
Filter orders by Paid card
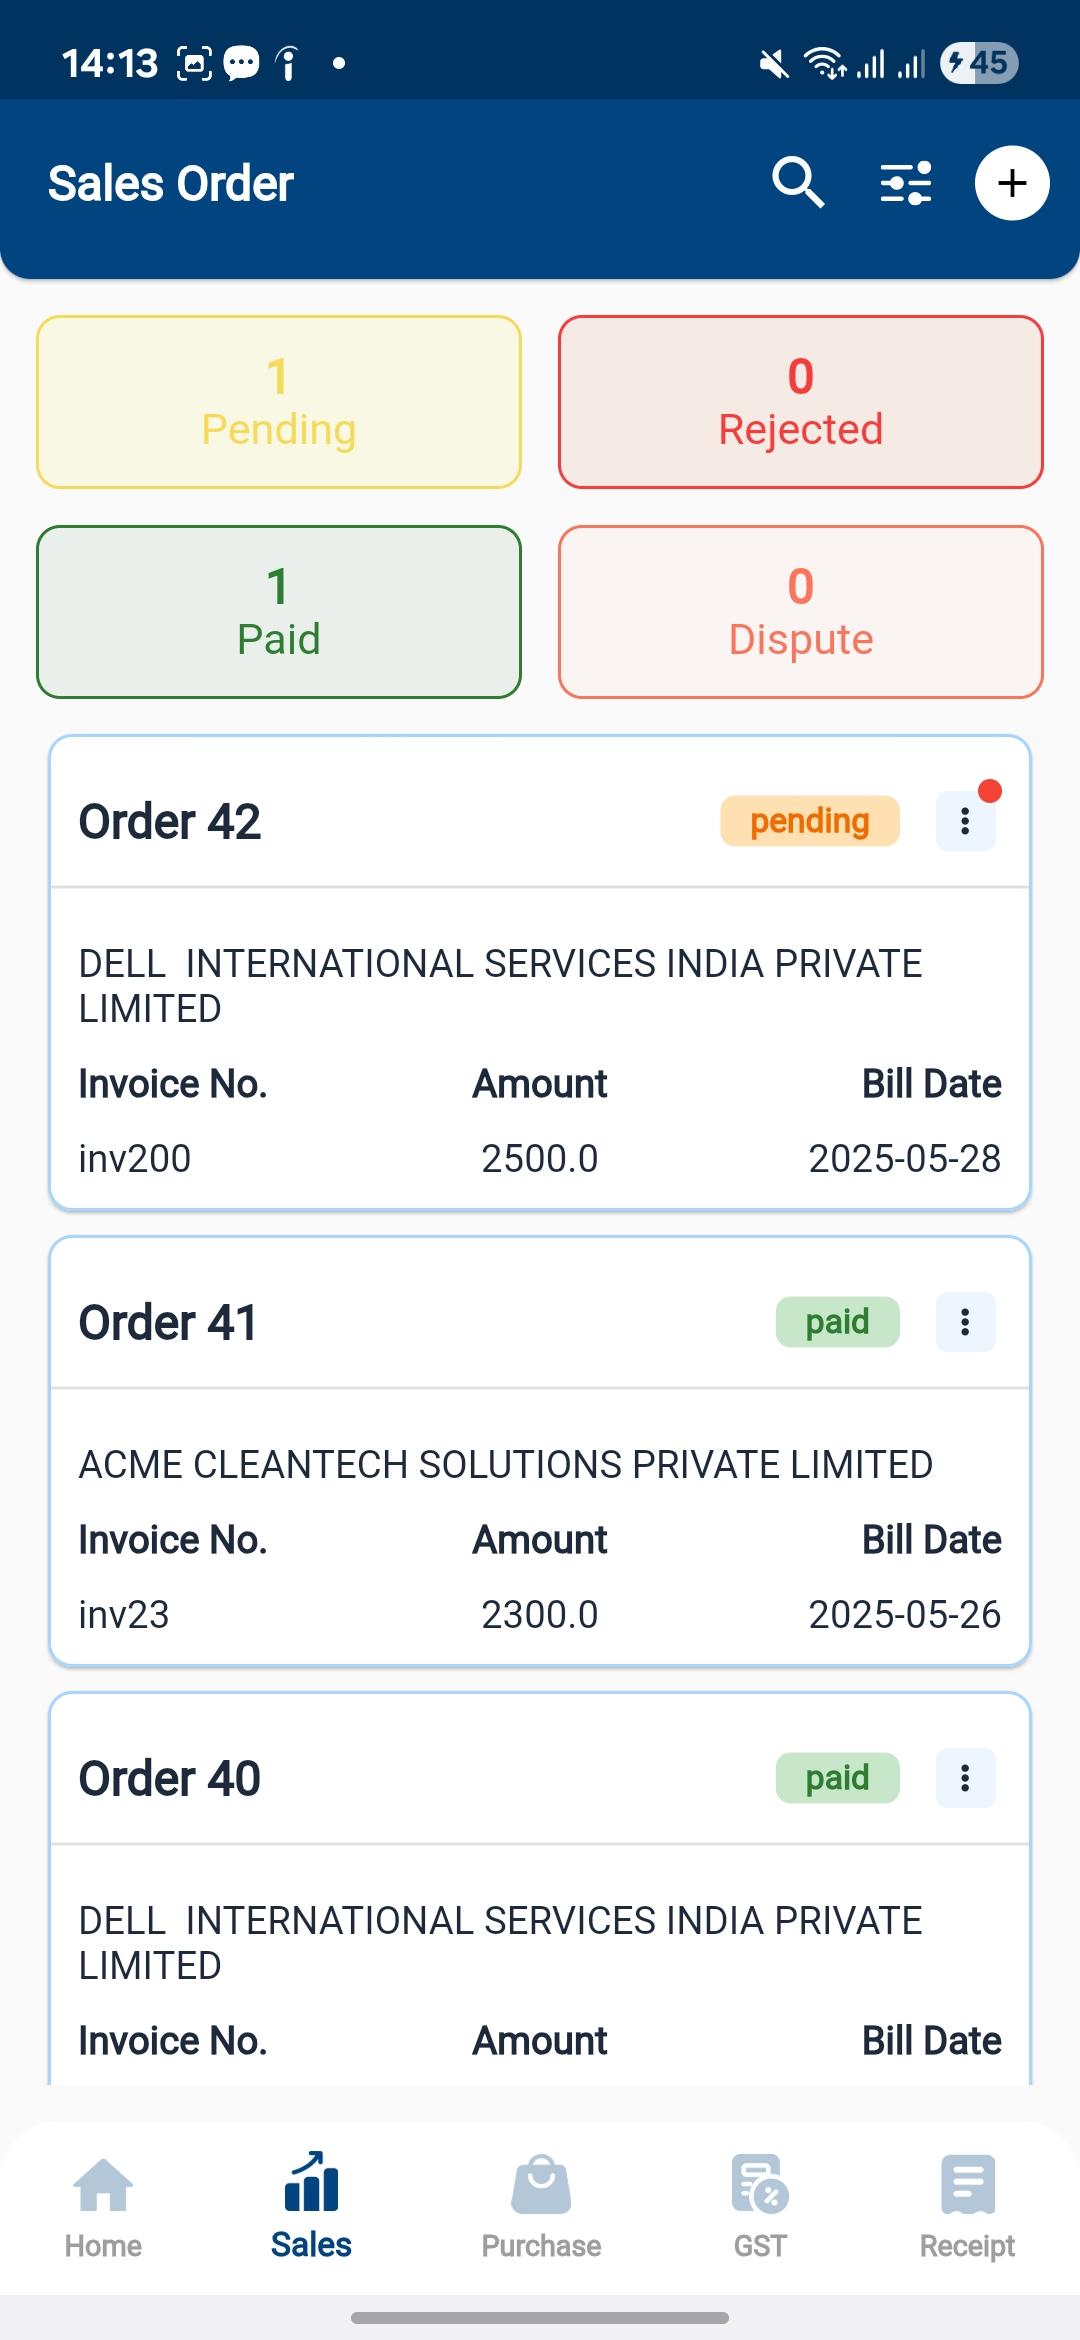[x=279, y=612]
